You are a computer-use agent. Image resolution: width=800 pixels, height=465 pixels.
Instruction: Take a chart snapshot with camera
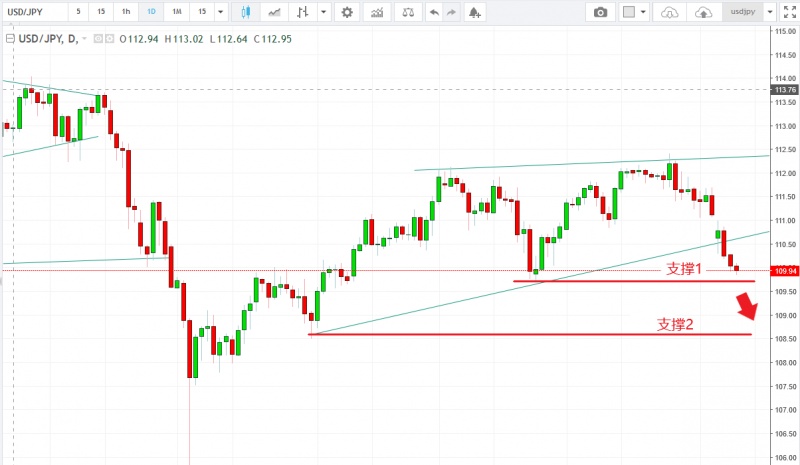[x=600, y=12]
